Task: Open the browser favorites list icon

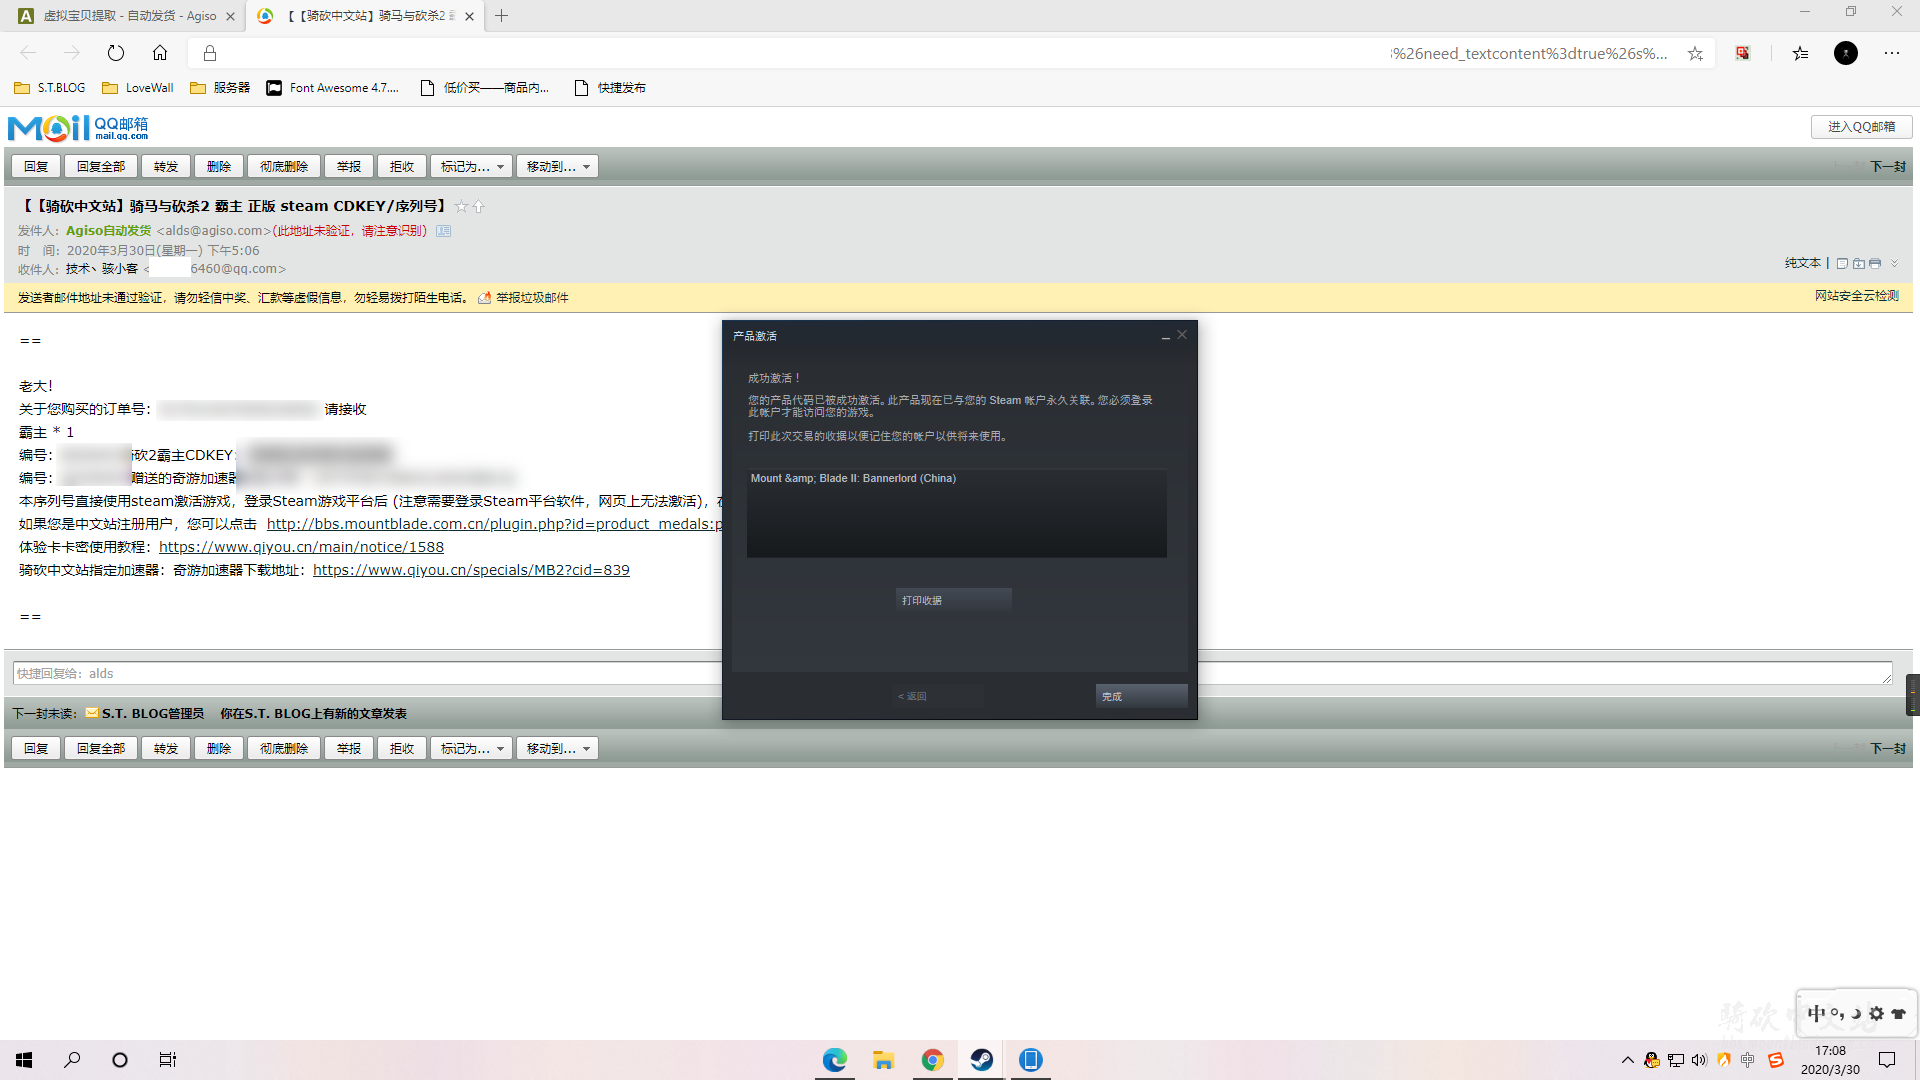Action: 1801,53
